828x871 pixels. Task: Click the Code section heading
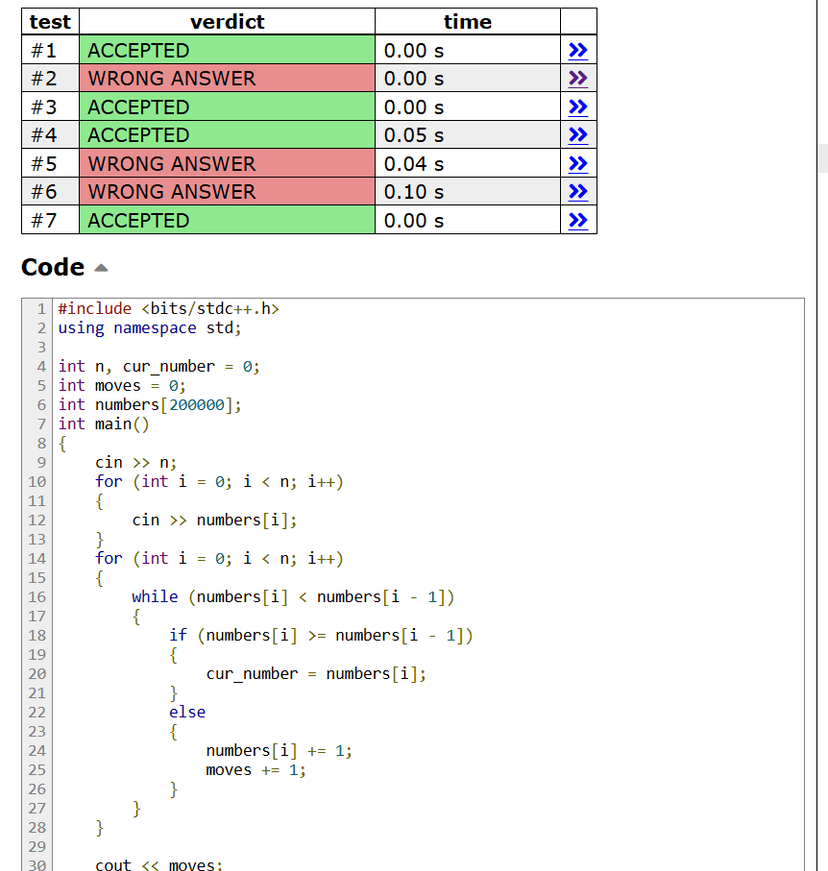53,267
